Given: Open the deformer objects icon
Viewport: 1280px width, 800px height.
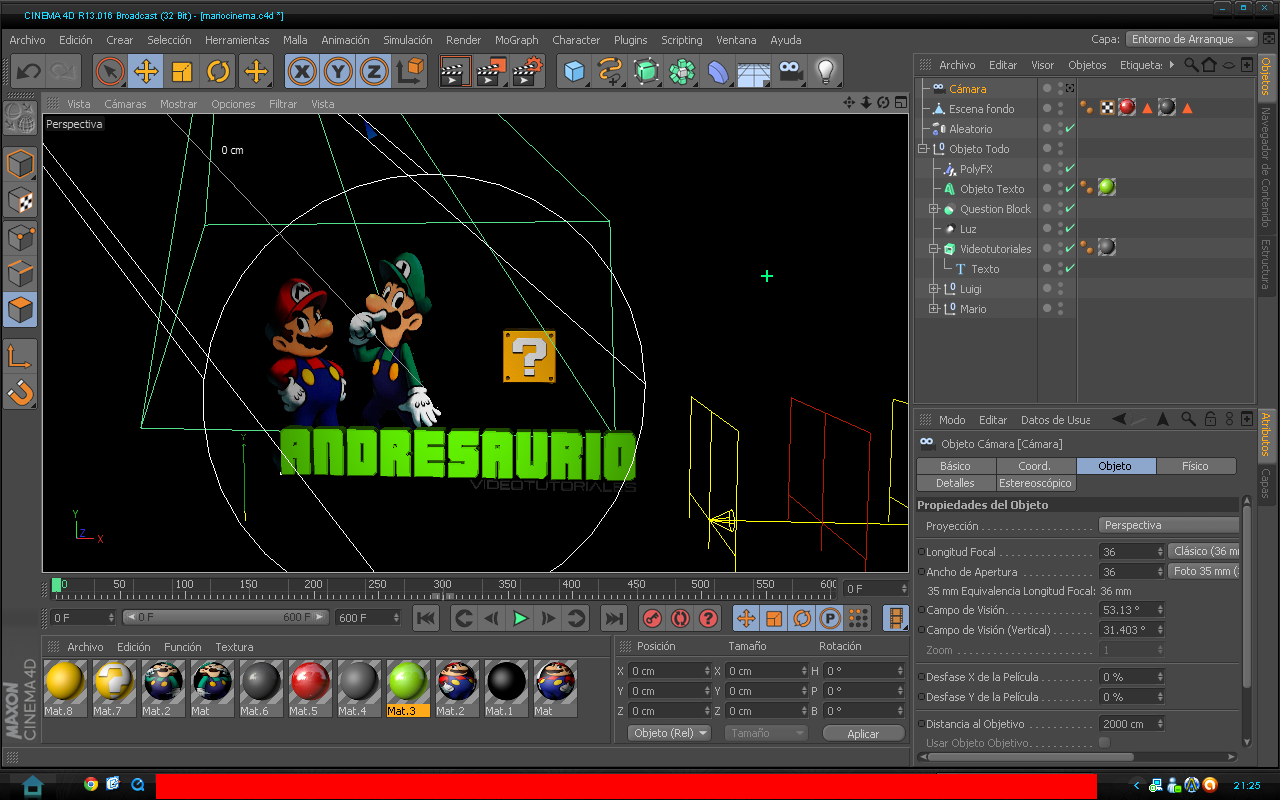Looking at the screenshot, I should pyautogui.click(x=718, y=71).
